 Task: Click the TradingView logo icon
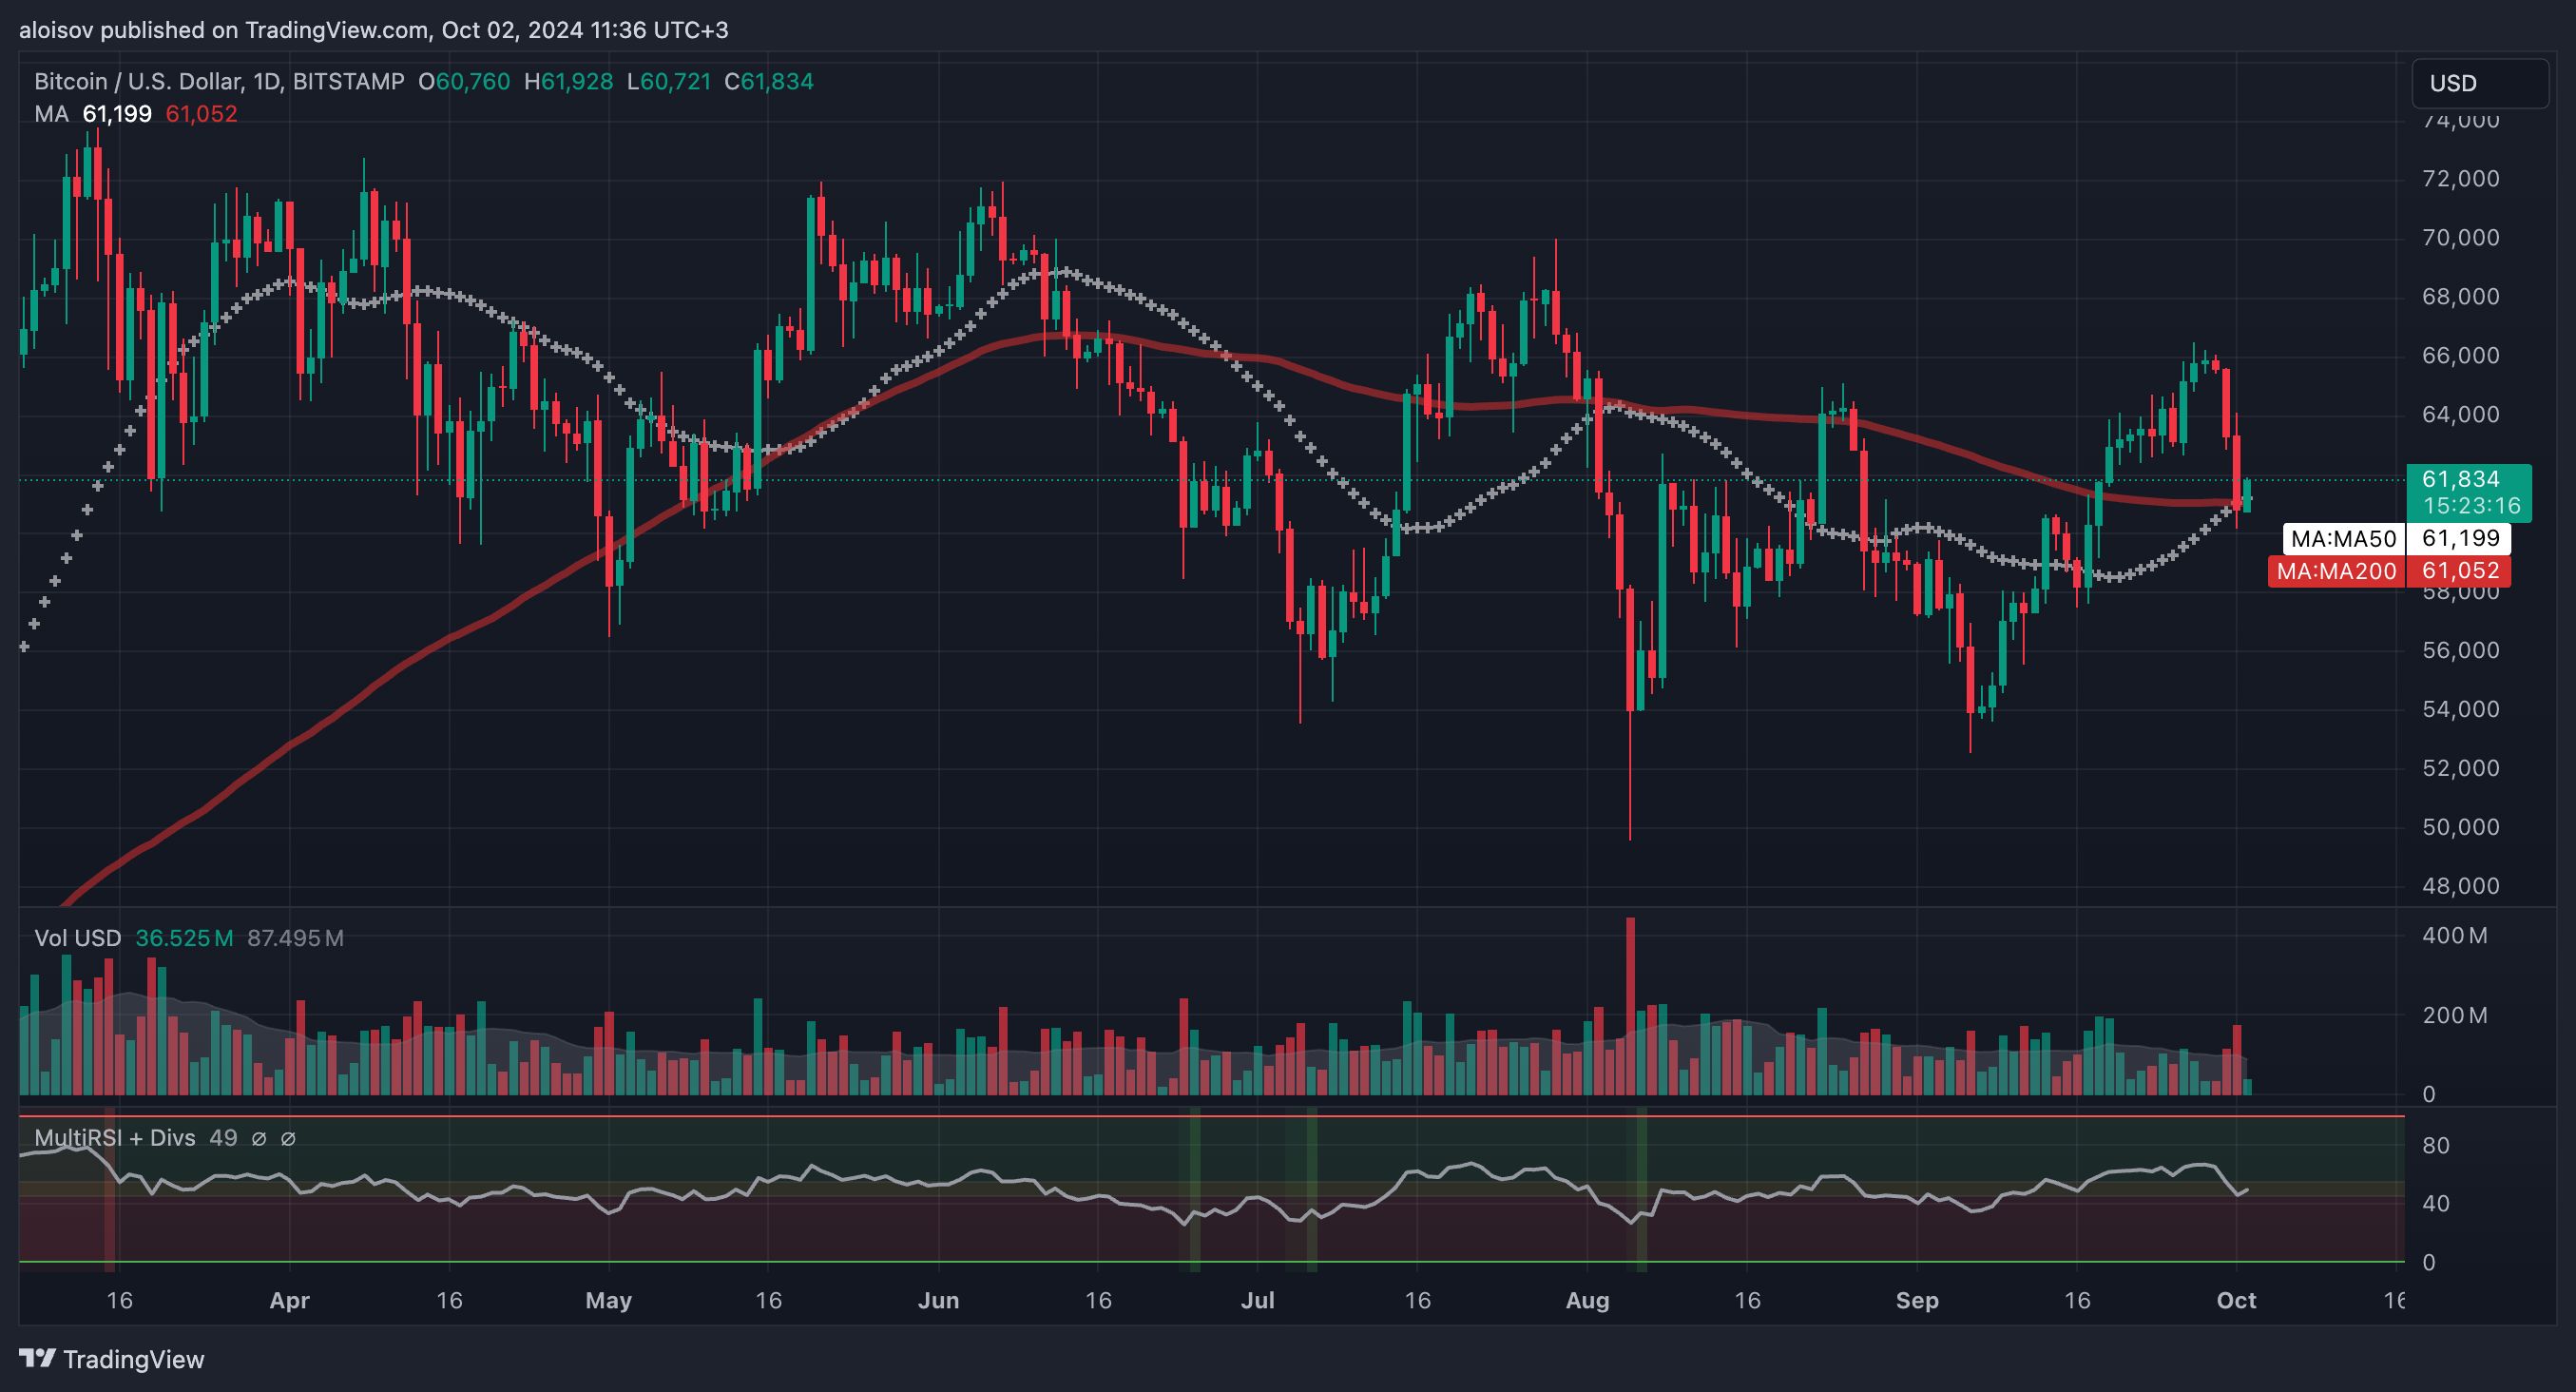point(37,1358)
